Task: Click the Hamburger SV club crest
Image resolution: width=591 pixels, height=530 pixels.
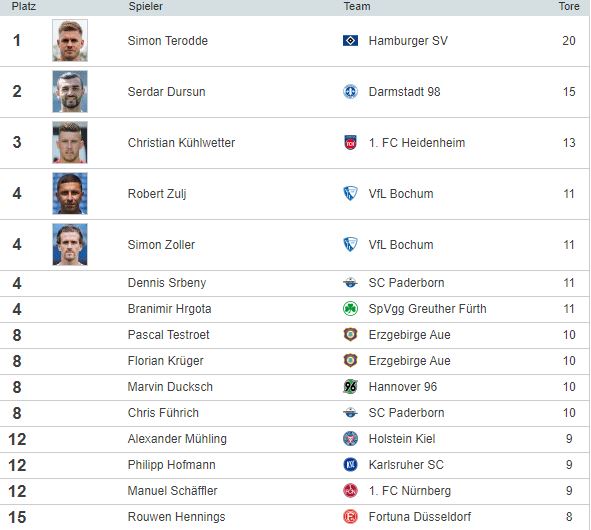Action: point(350,40)
